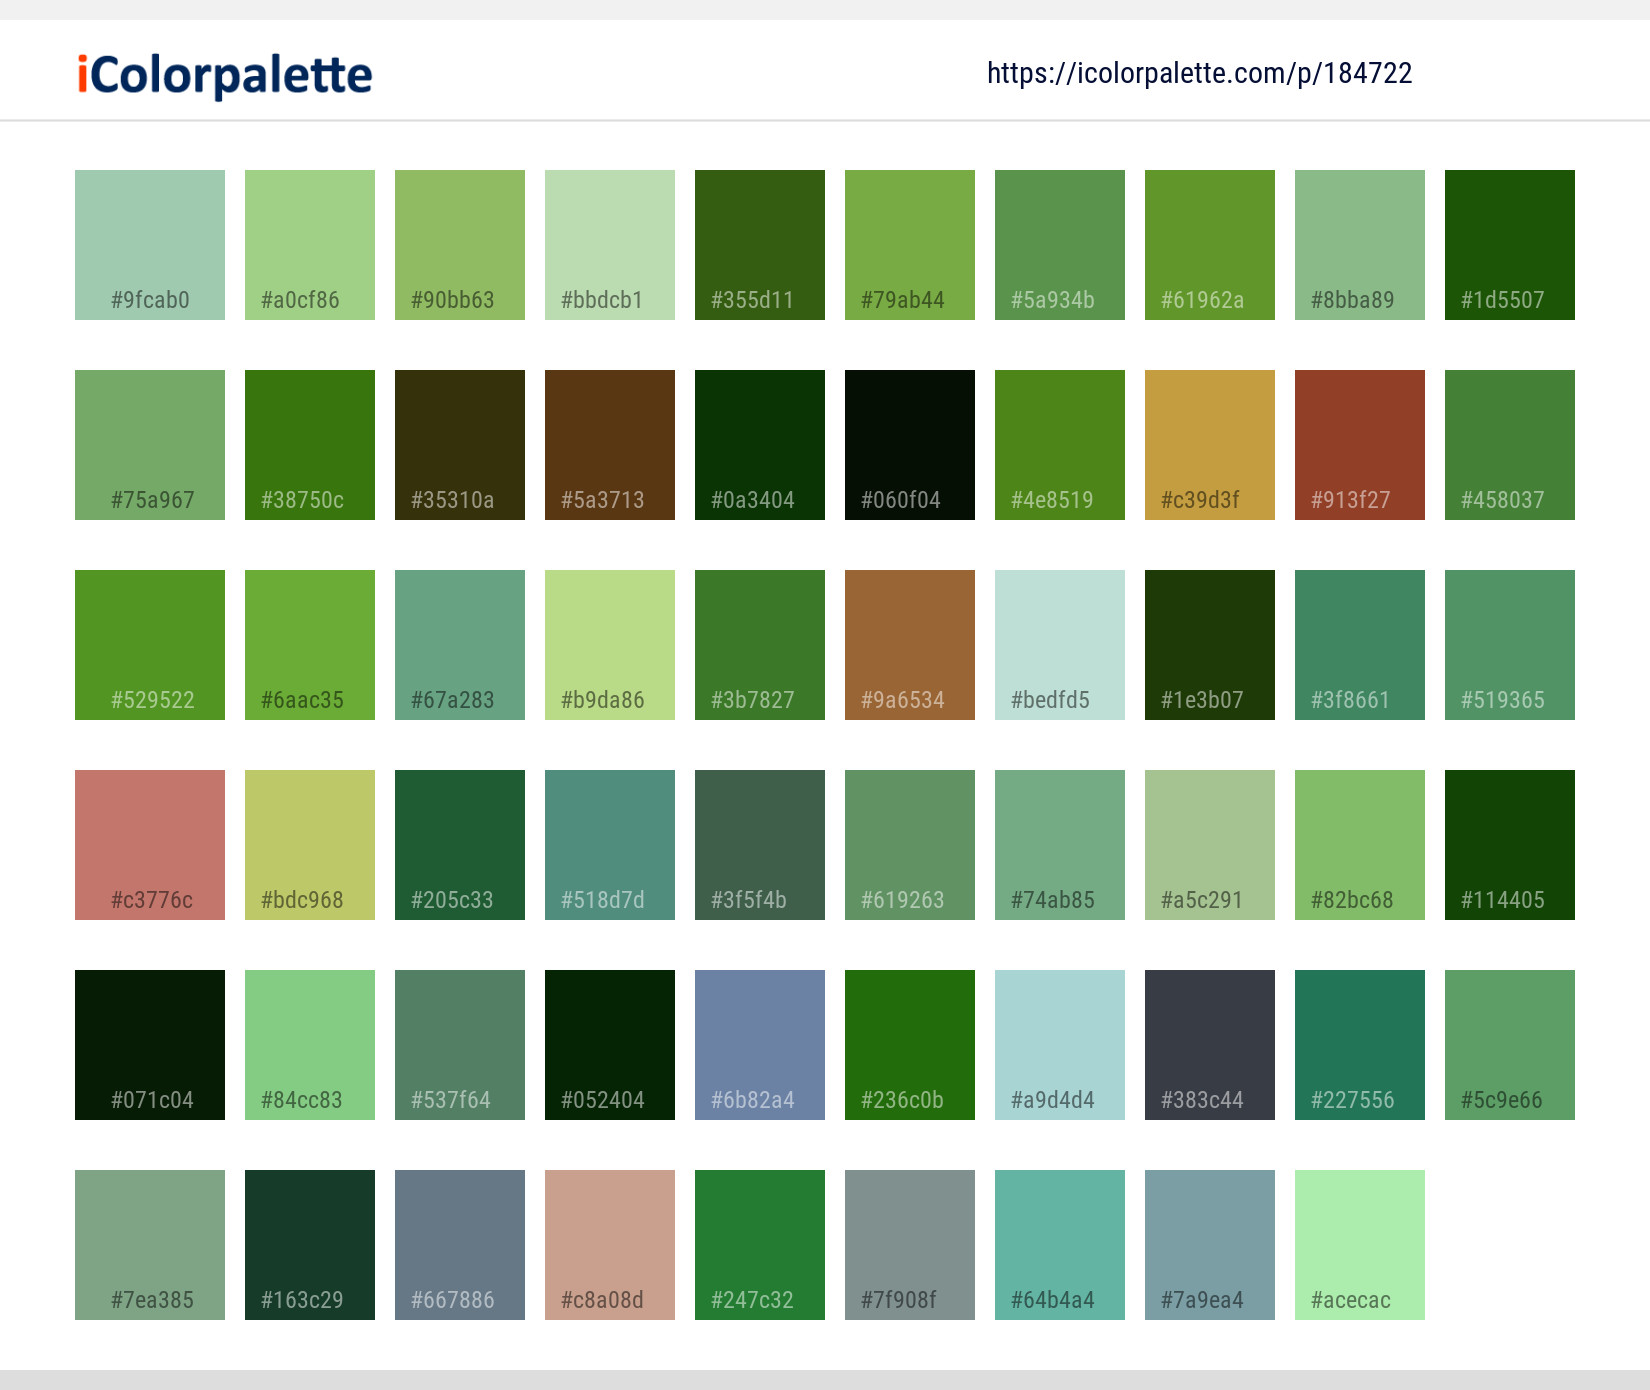This screenshot has width=1650, height=1390.
Task: Select the #5a3713 brown swatch
Action: click(x=610, y=445)
